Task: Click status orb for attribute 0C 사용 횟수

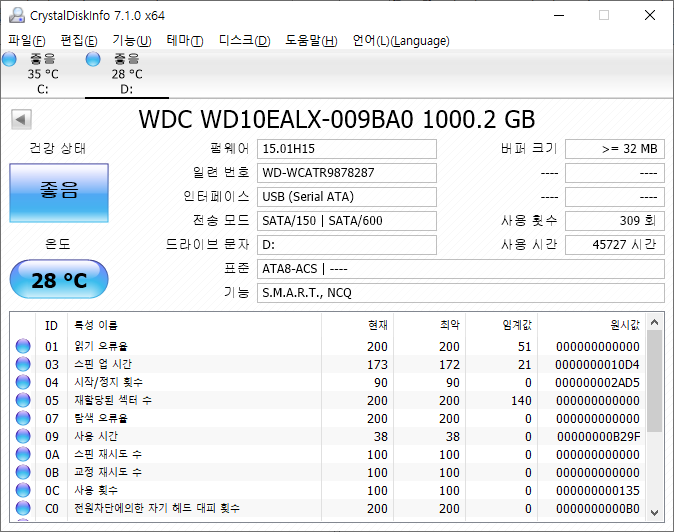Action: 23,490
